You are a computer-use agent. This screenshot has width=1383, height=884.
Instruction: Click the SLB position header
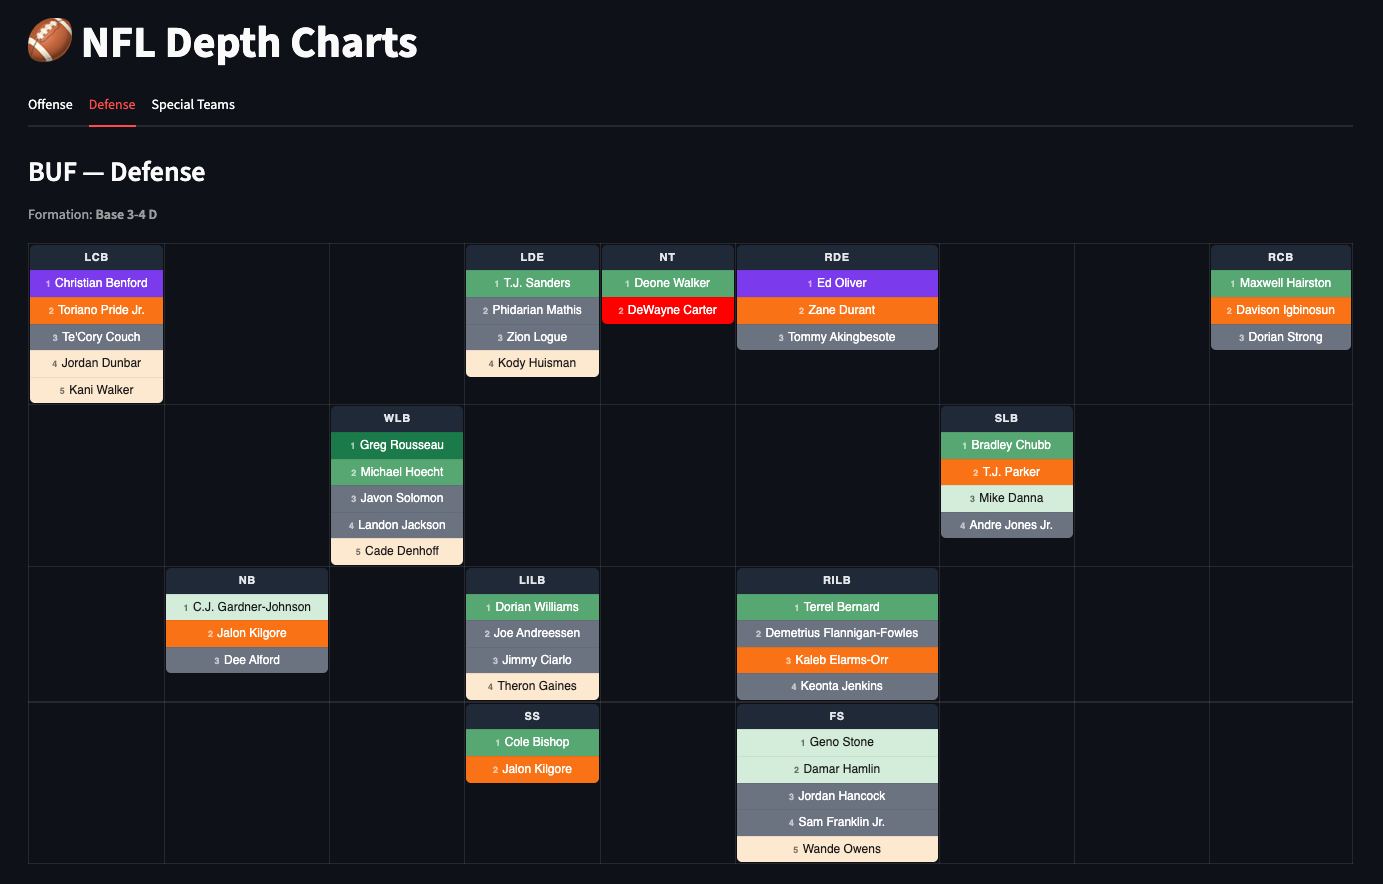tap(1007, 418)
